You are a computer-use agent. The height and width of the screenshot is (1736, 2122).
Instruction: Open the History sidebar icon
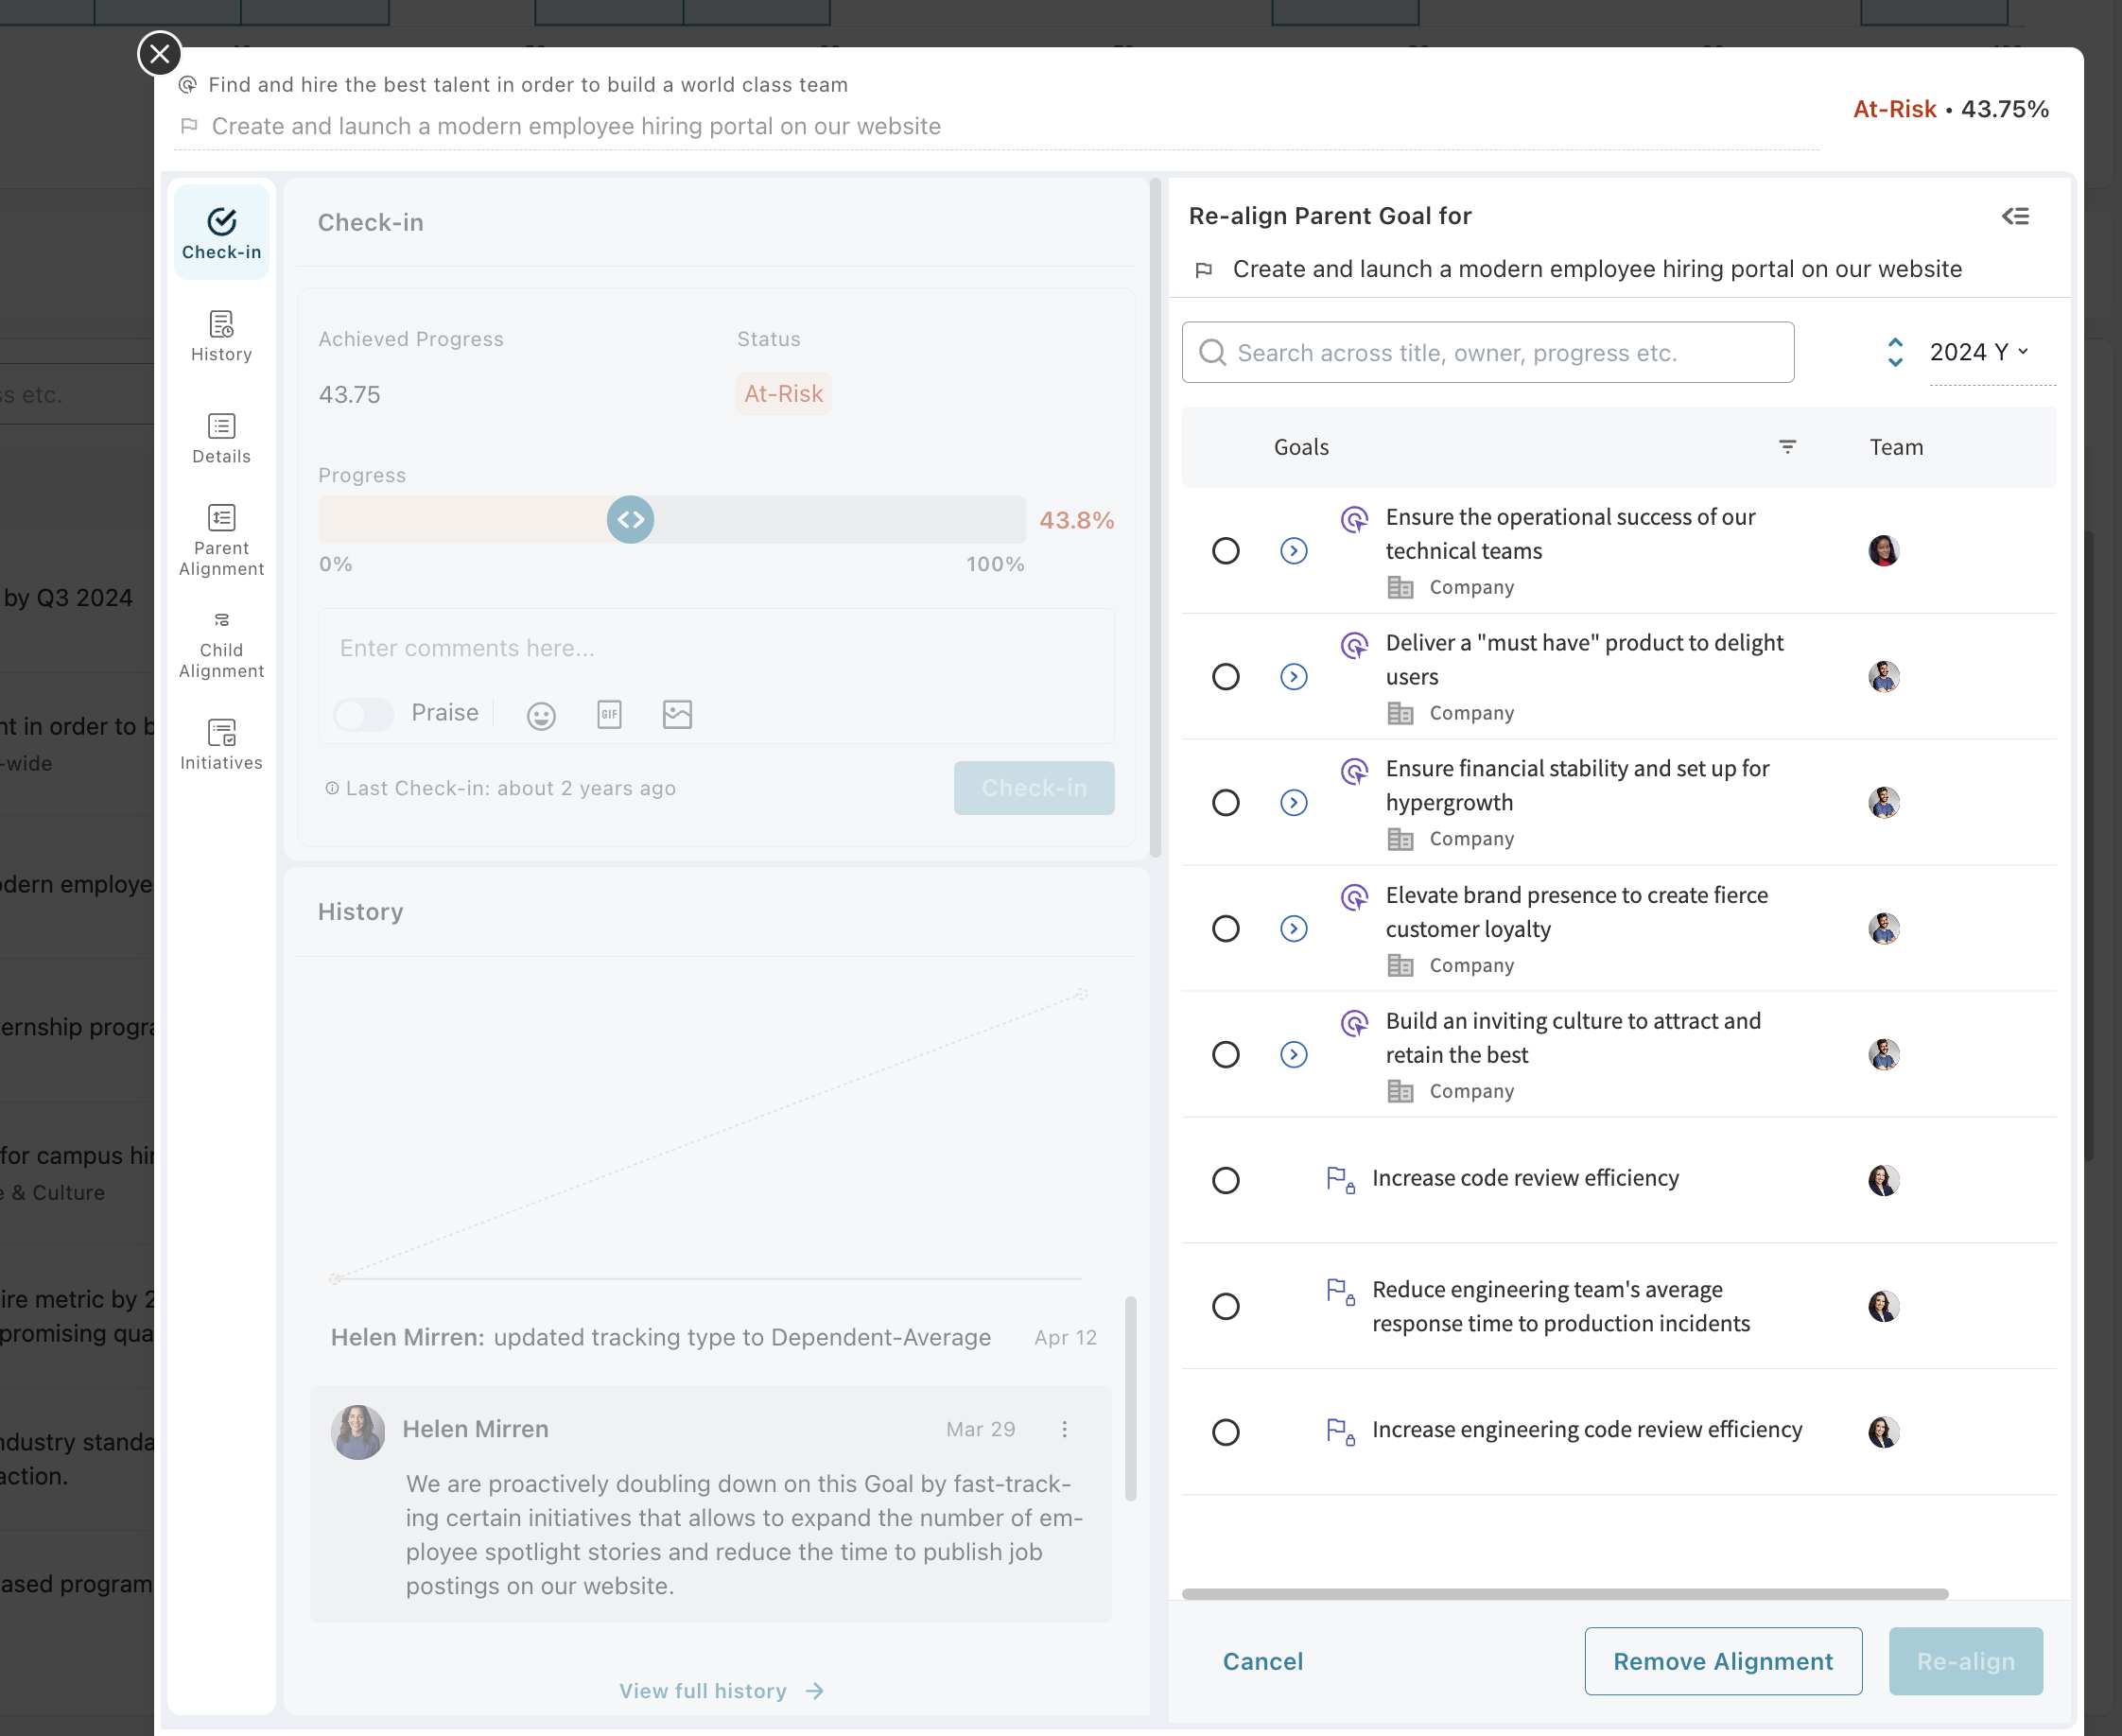click(221, 336)
